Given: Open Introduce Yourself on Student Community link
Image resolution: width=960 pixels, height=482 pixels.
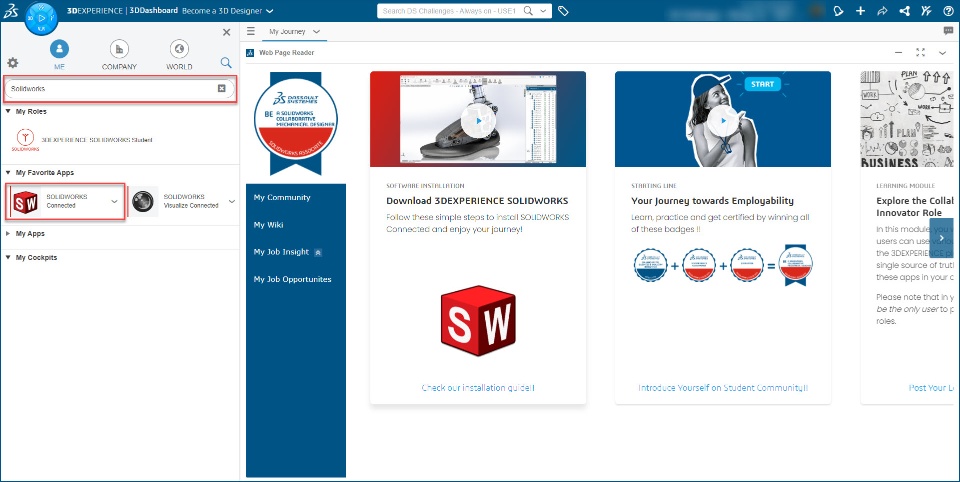Looking at the screenshot, I should coord(723,388).
